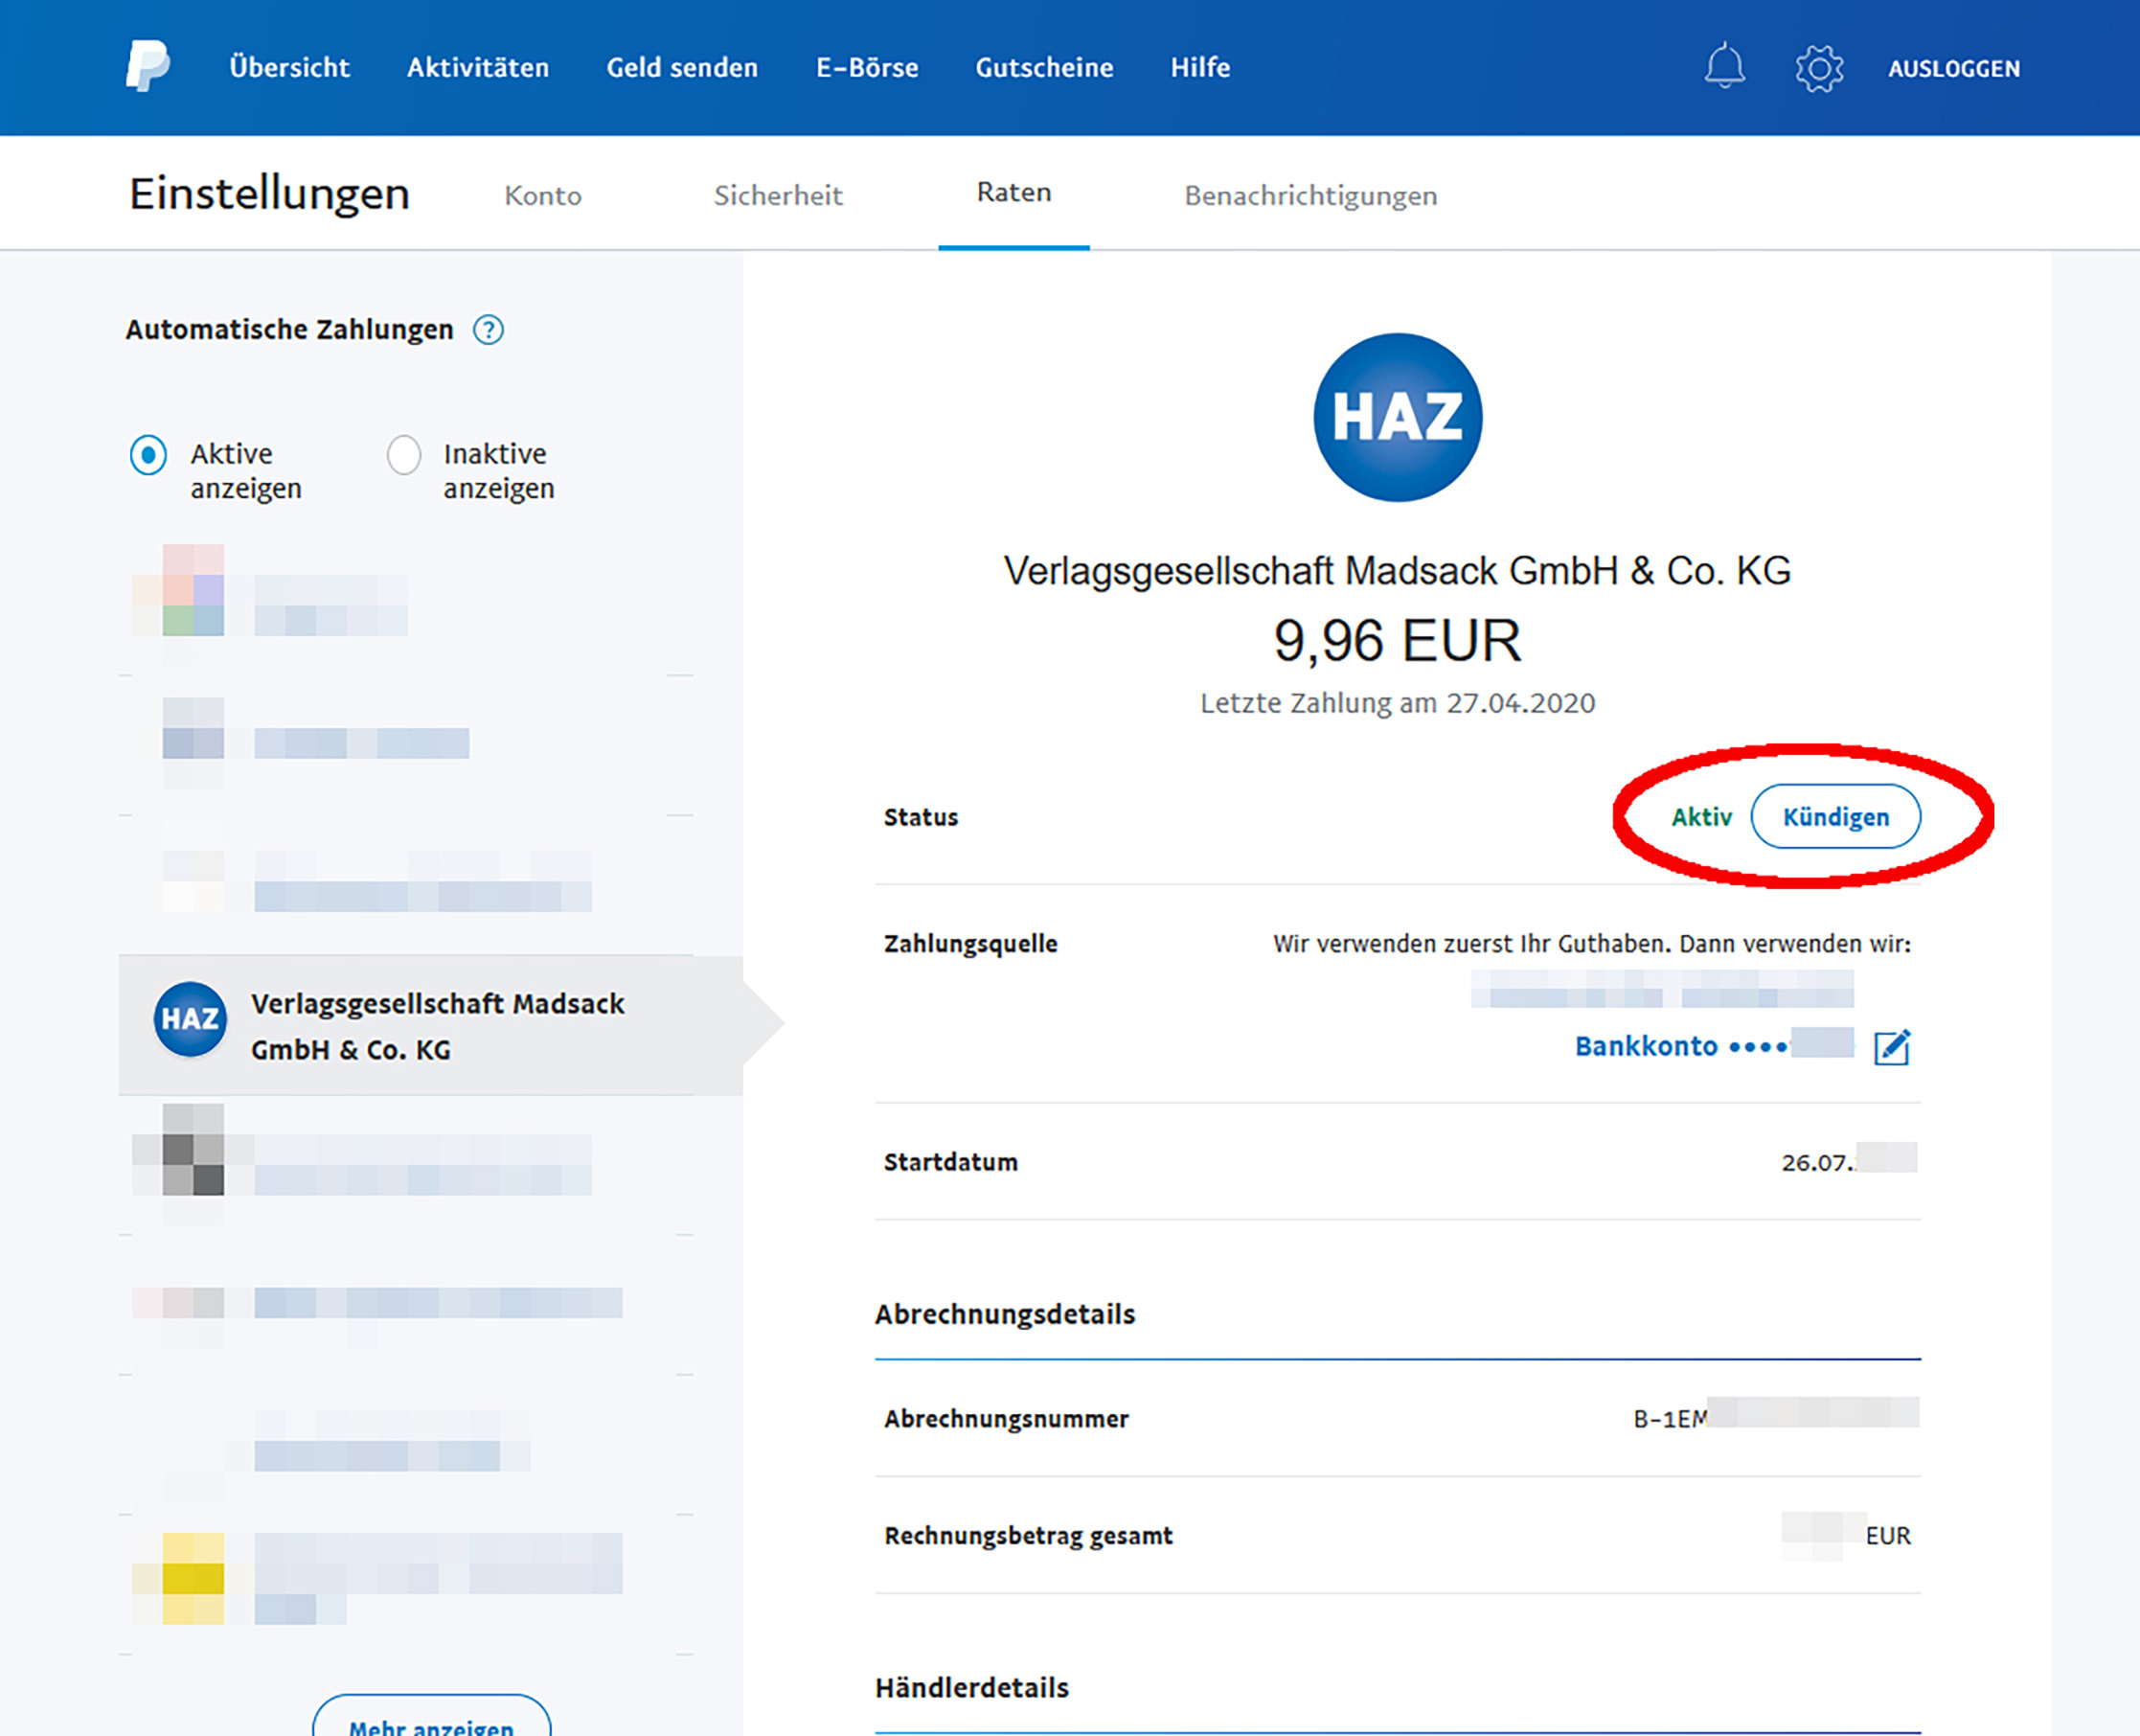The height and width of the screenshot is (1736, 2140).
Task: Open the notifications bell icon
Action: [x=1724, y=67]
